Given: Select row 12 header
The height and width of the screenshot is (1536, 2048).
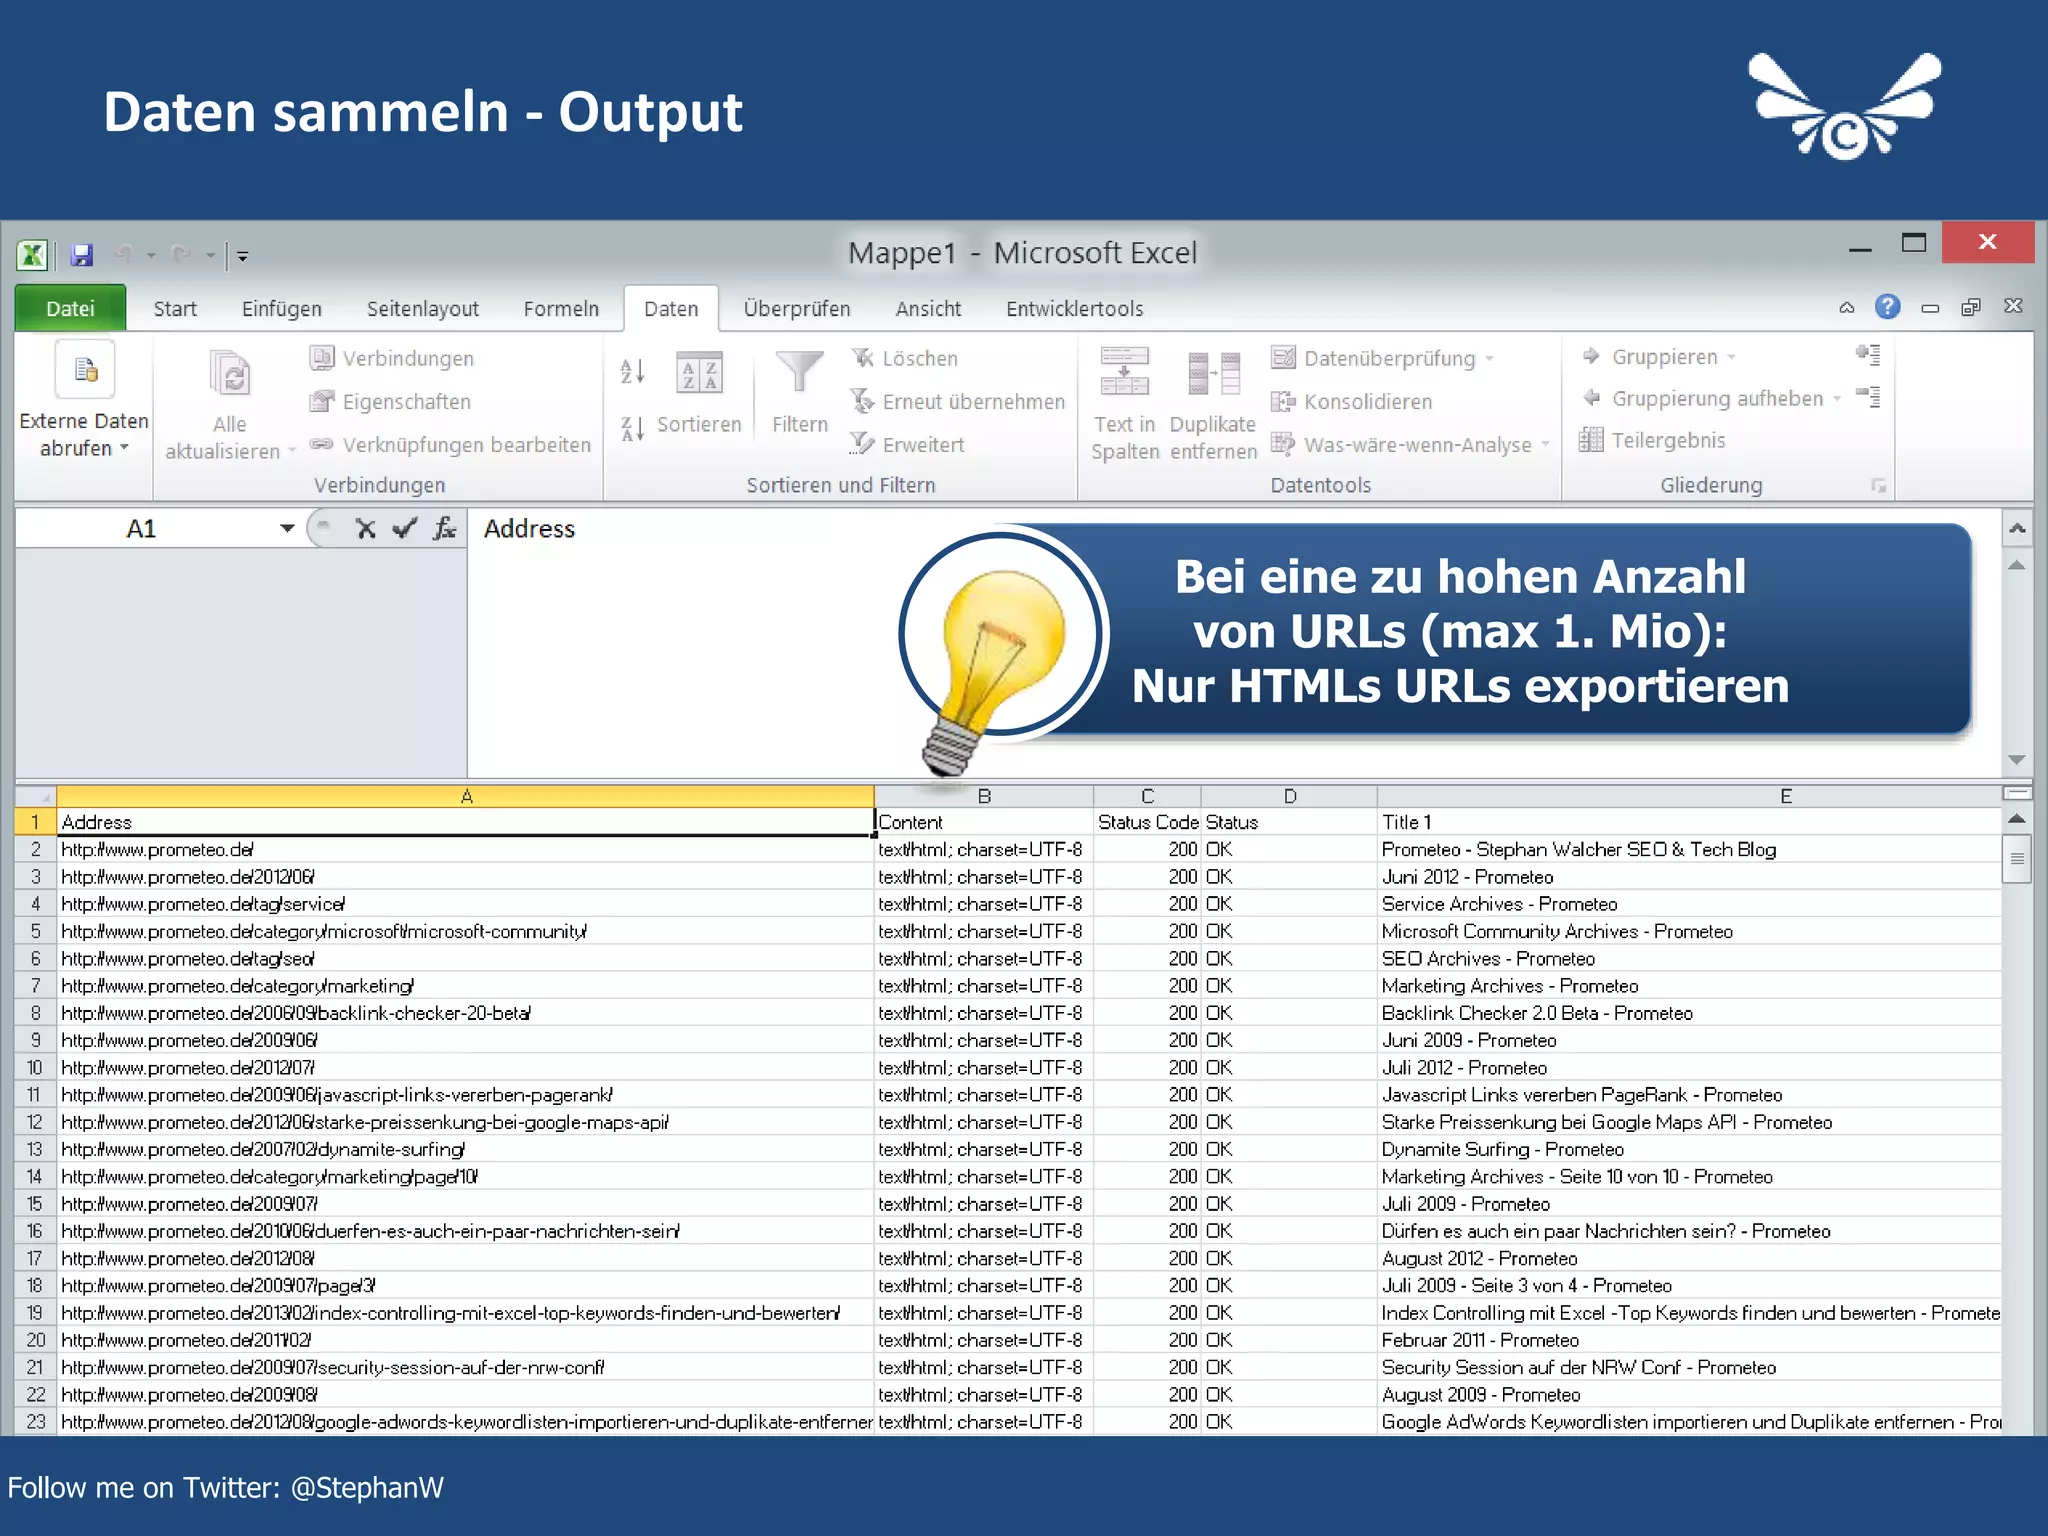Looking at the screenshot, I should [36, 1122].
